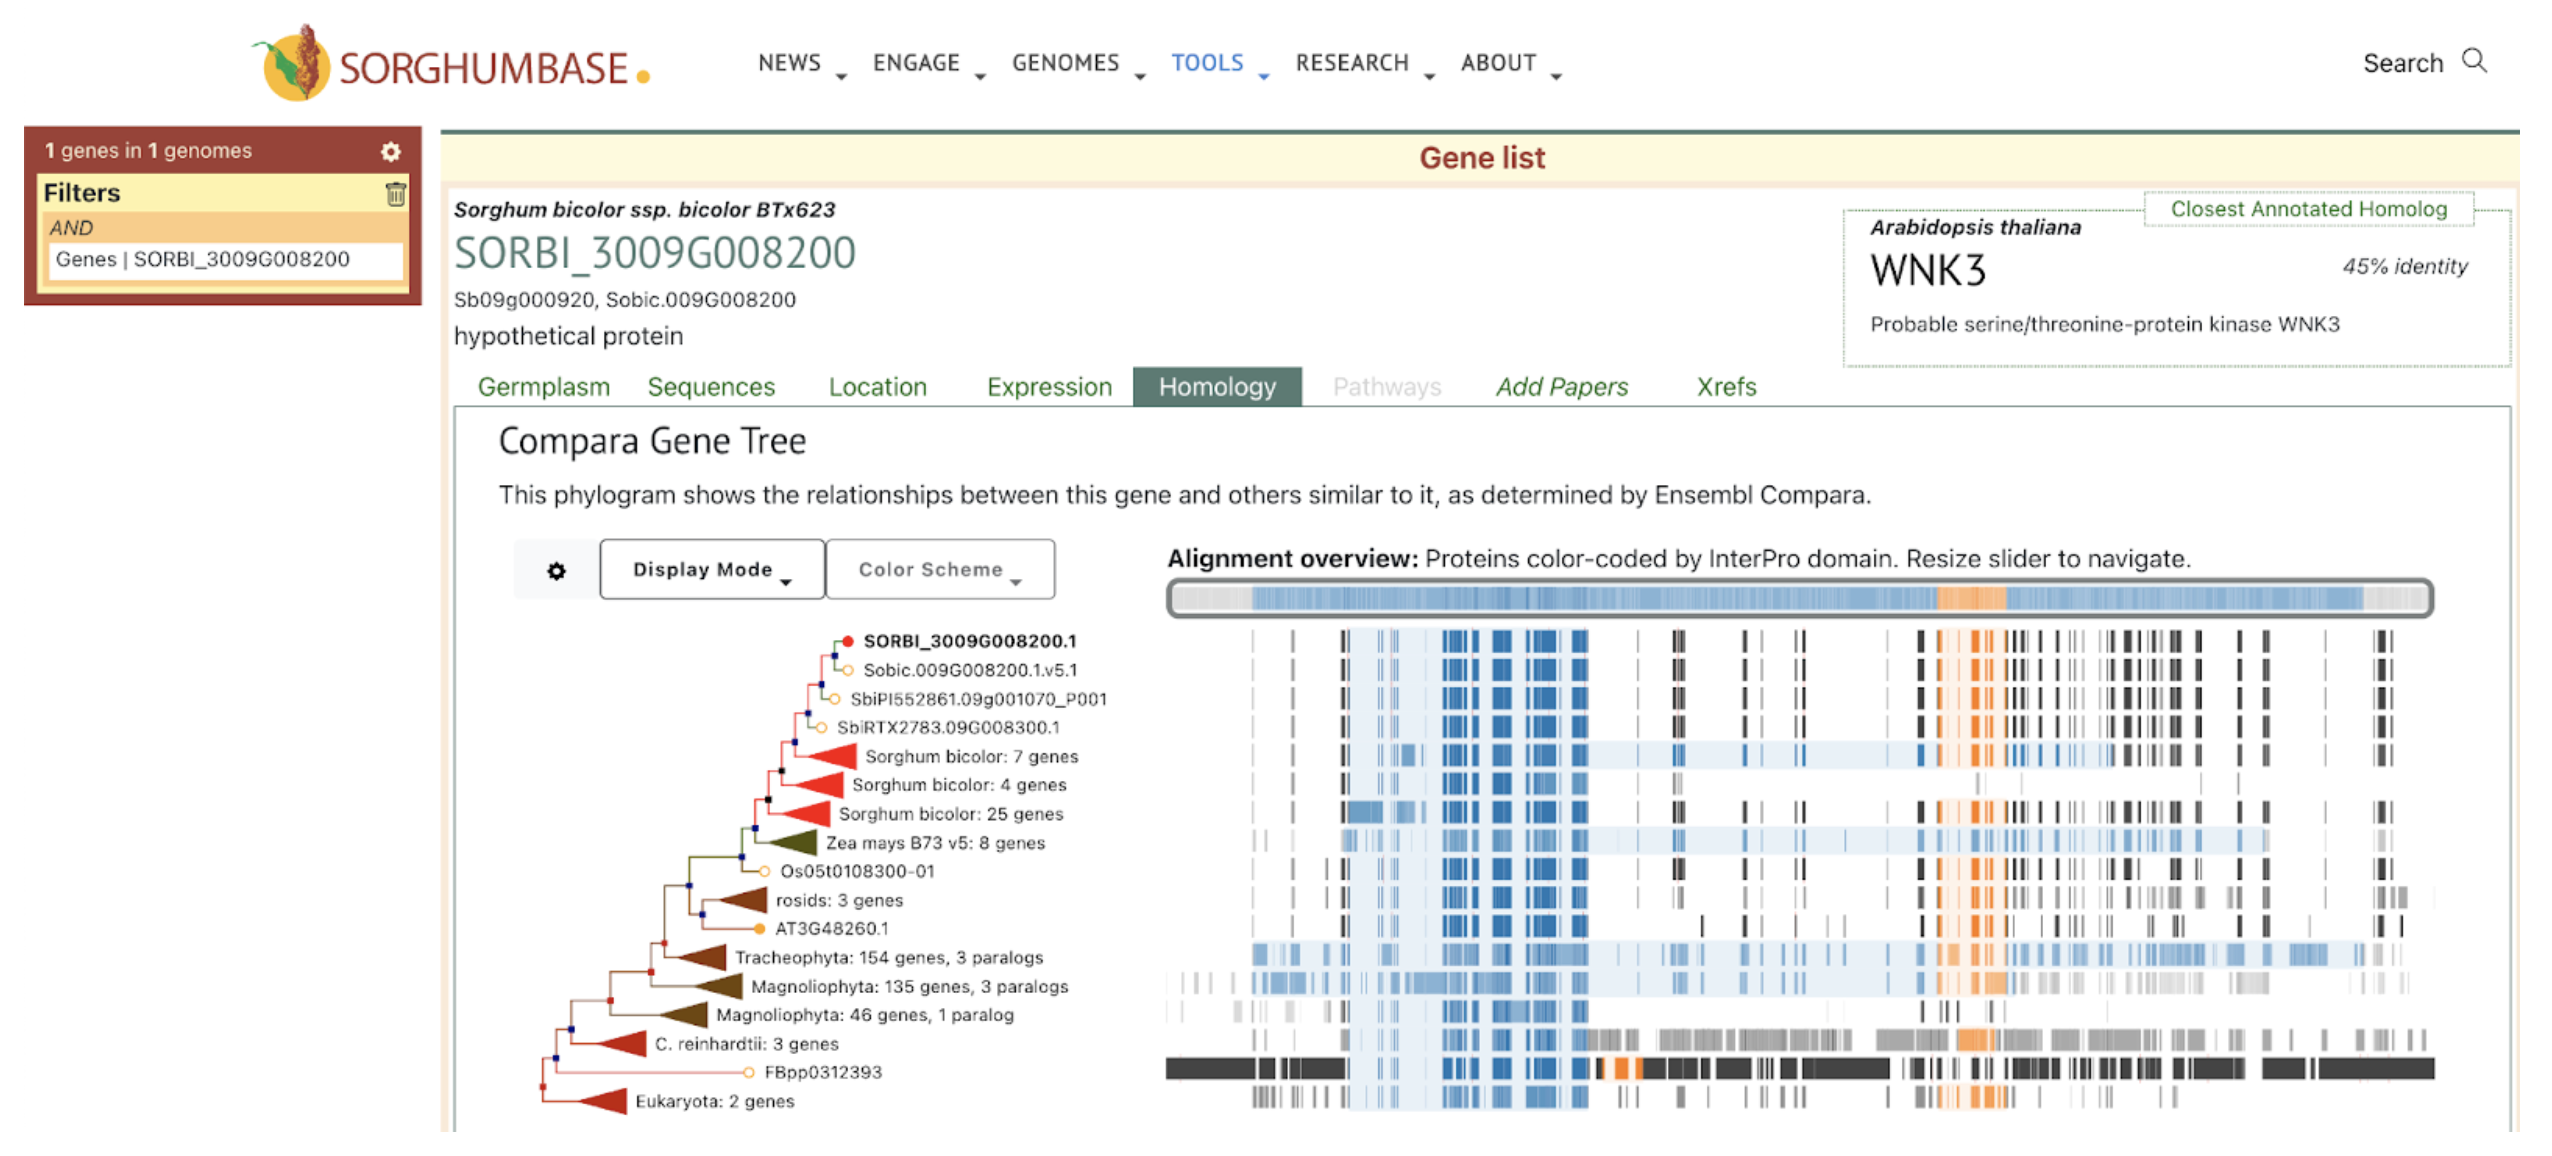Open settings gear in genes panel
Screen dimensions: 2552x1156
tap(390, 151)
